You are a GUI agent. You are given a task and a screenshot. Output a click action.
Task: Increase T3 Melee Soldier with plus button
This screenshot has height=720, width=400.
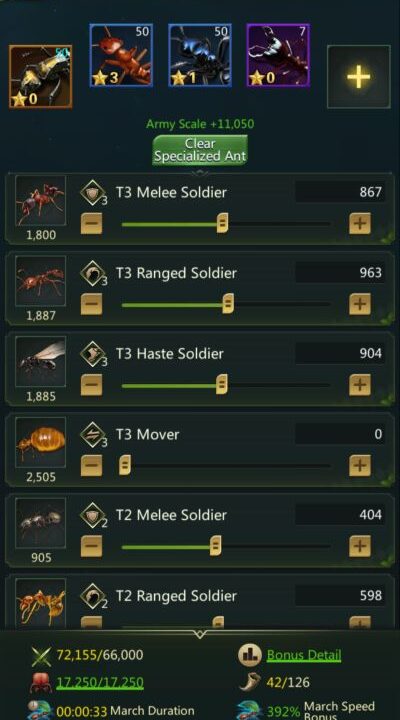click(x=360, y=224)
